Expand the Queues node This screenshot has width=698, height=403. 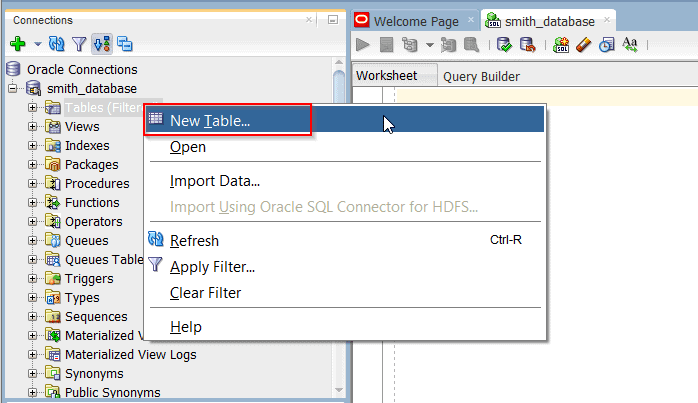[x=32, y=240]
